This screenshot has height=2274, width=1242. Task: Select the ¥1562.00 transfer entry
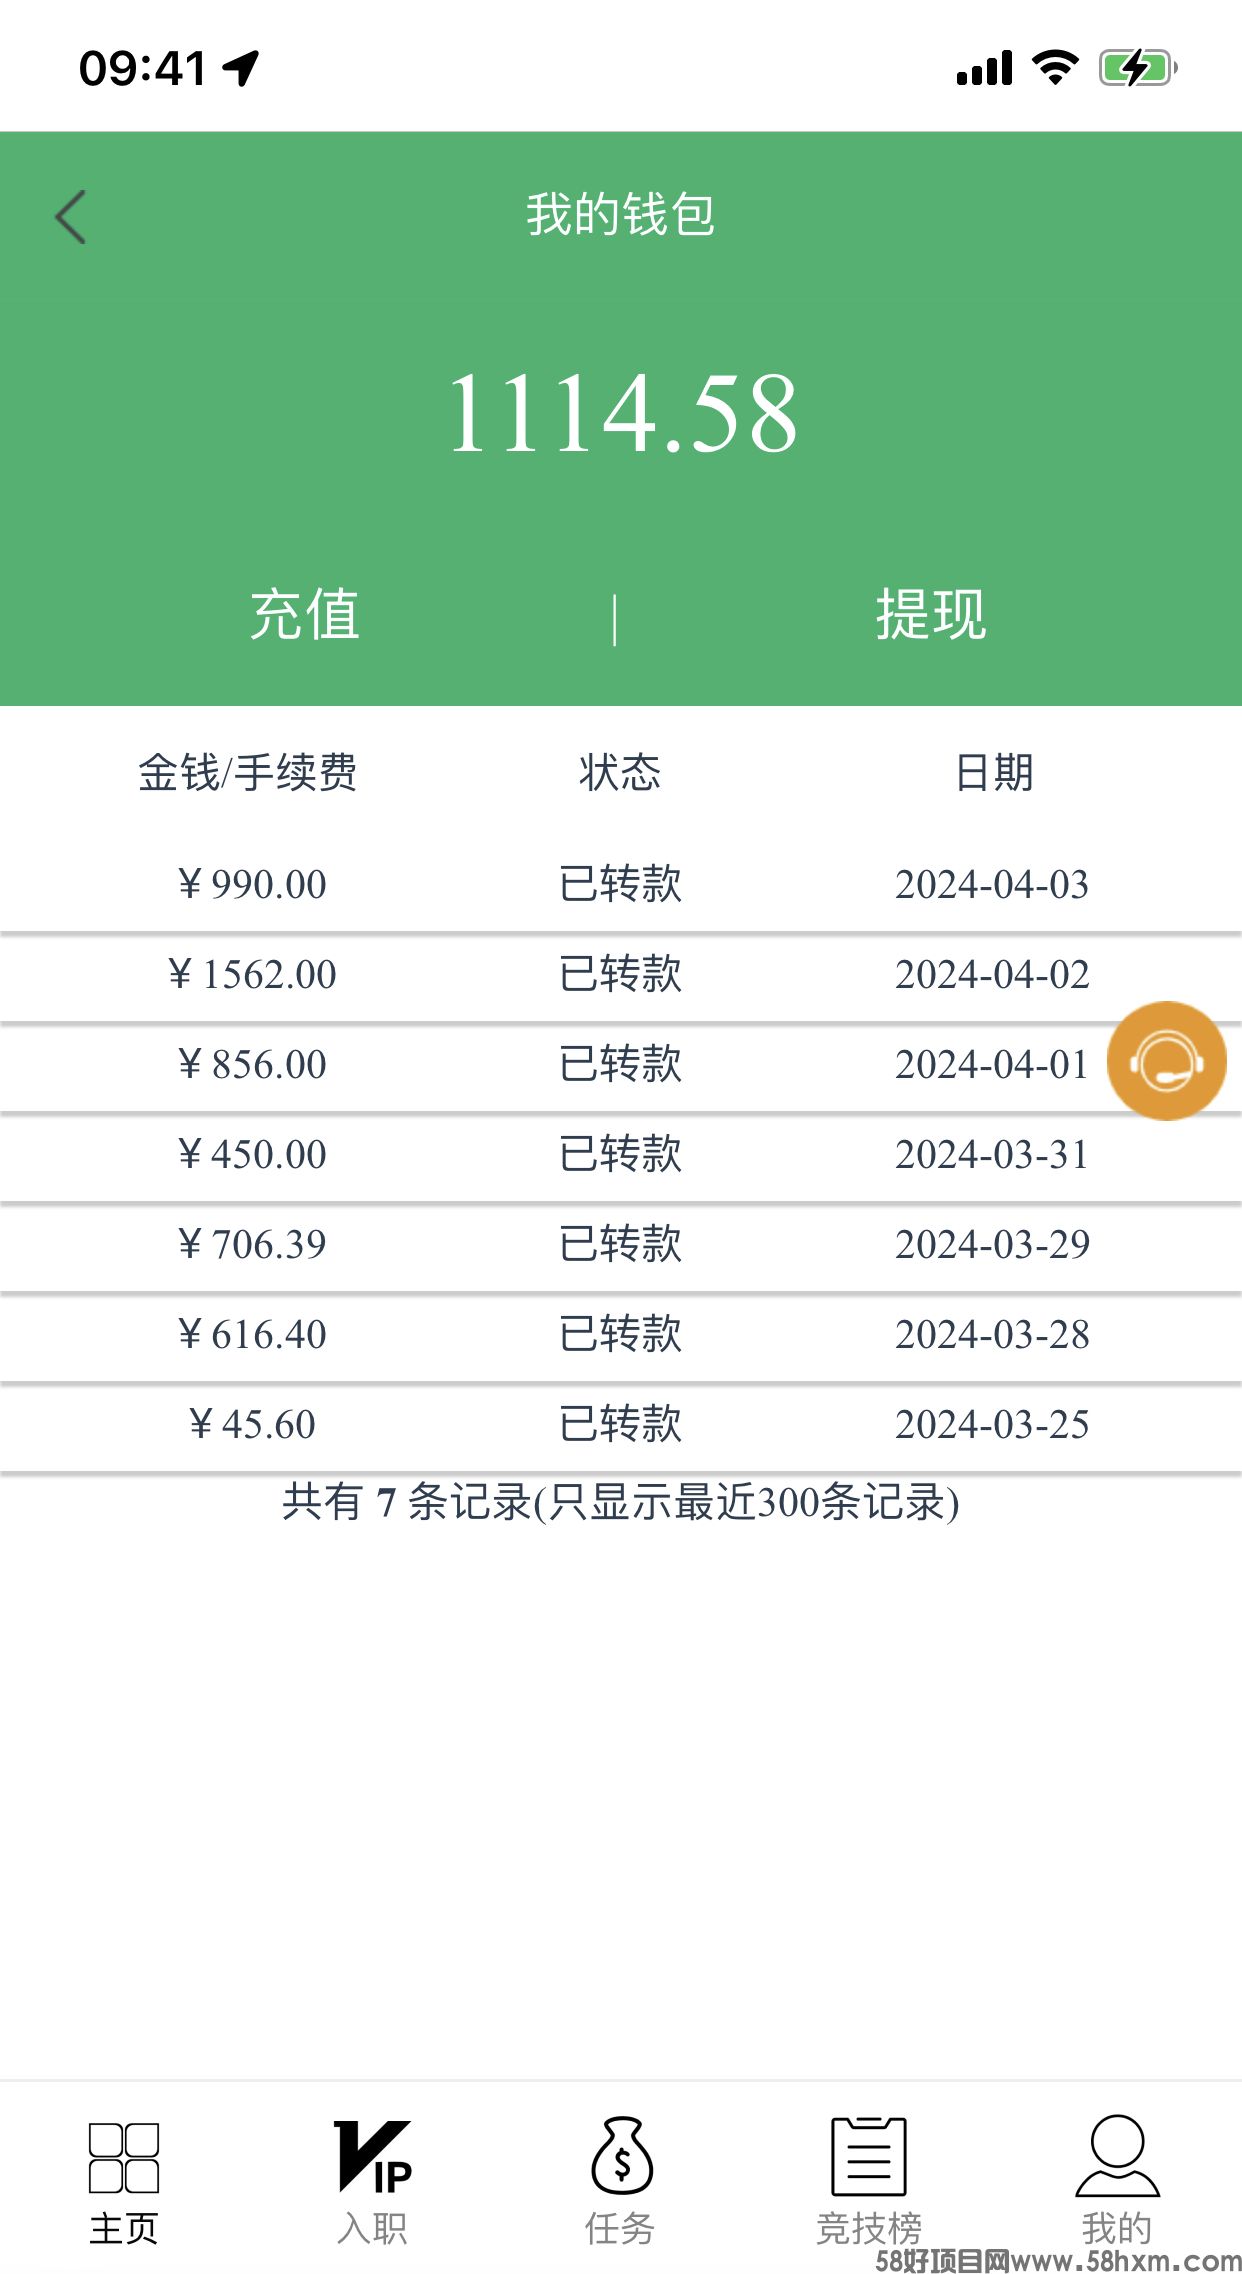click(252, 975)
